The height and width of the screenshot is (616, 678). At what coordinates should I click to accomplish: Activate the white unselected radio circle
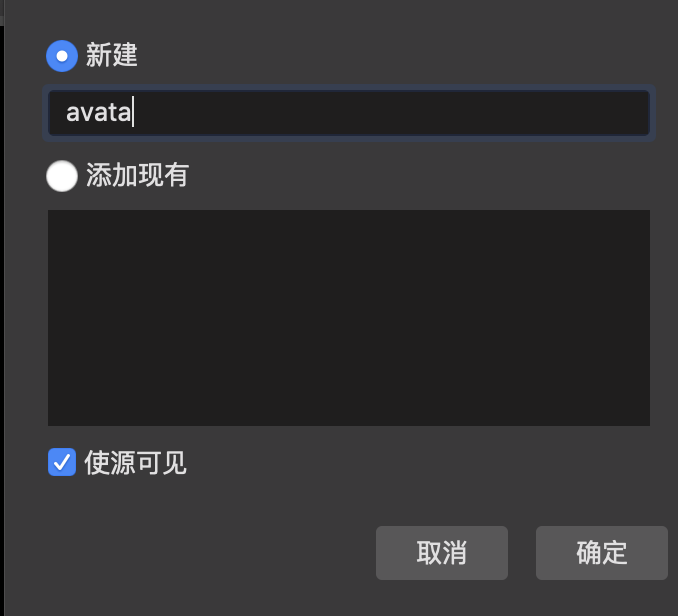click(x=62, y=176)
